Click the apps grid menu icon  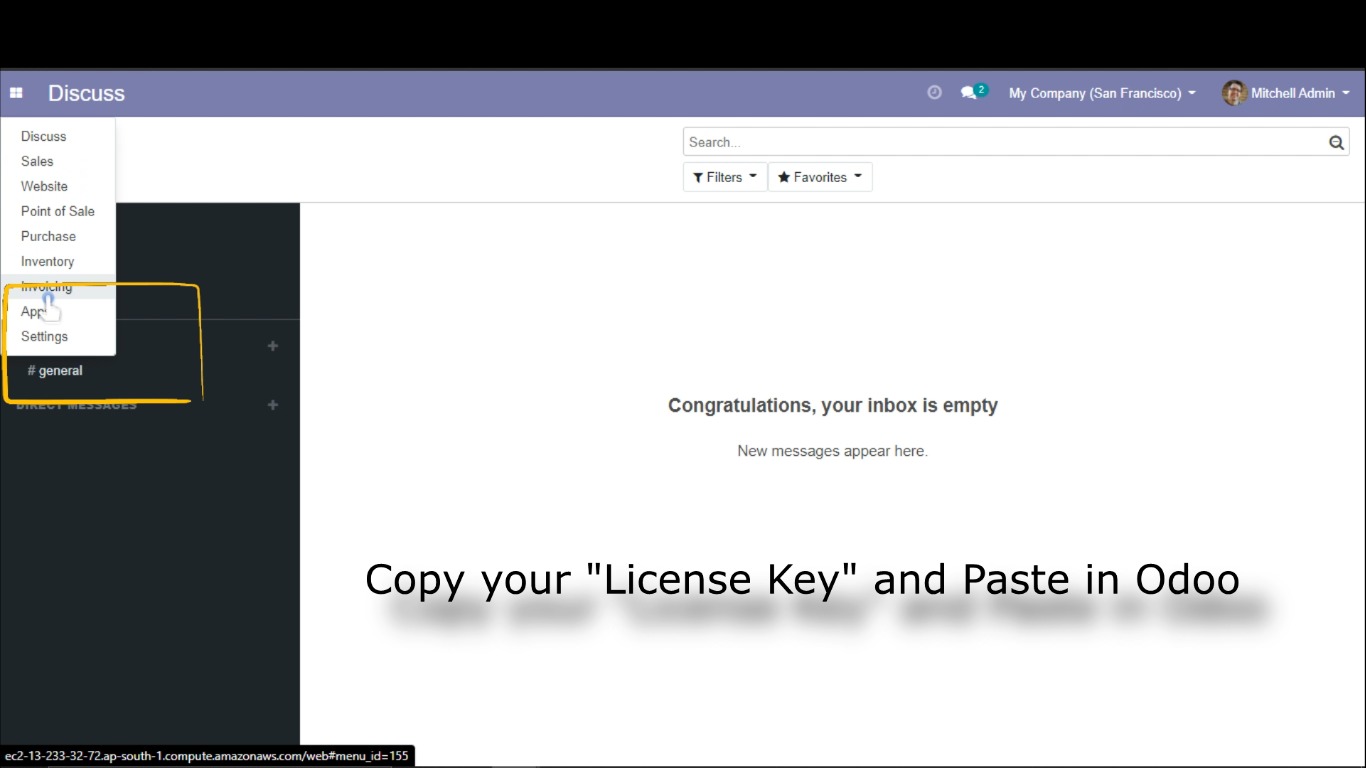click(x=16, y=93)
